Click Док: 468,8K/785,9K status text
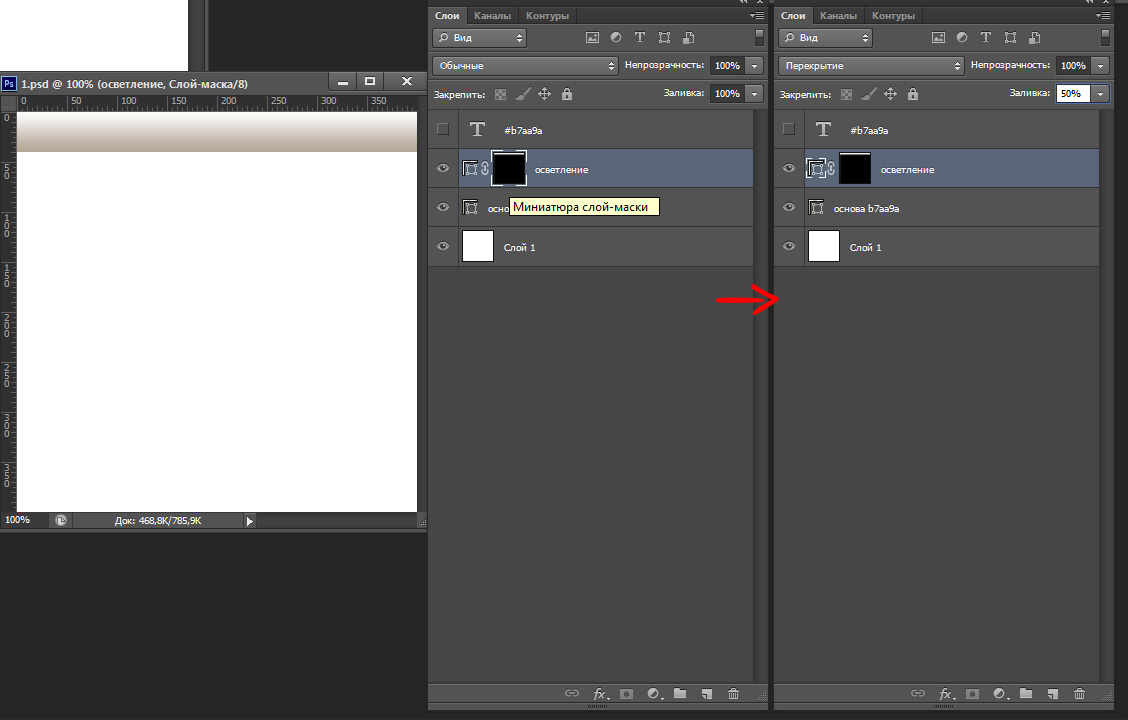This screenshot has height=720, width=1128. (158, 521)
